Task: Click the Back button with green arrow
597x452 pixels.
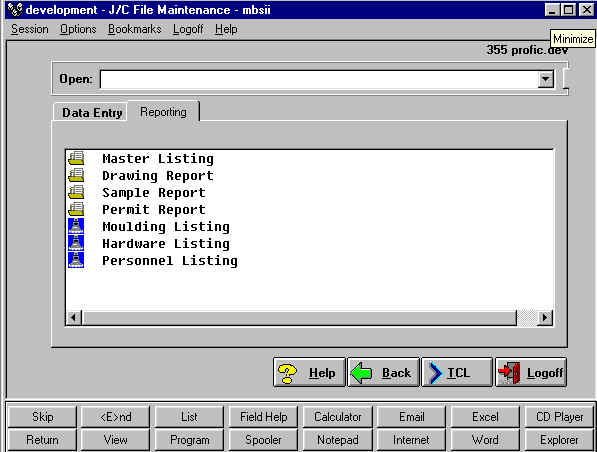Action: [383, 372]
